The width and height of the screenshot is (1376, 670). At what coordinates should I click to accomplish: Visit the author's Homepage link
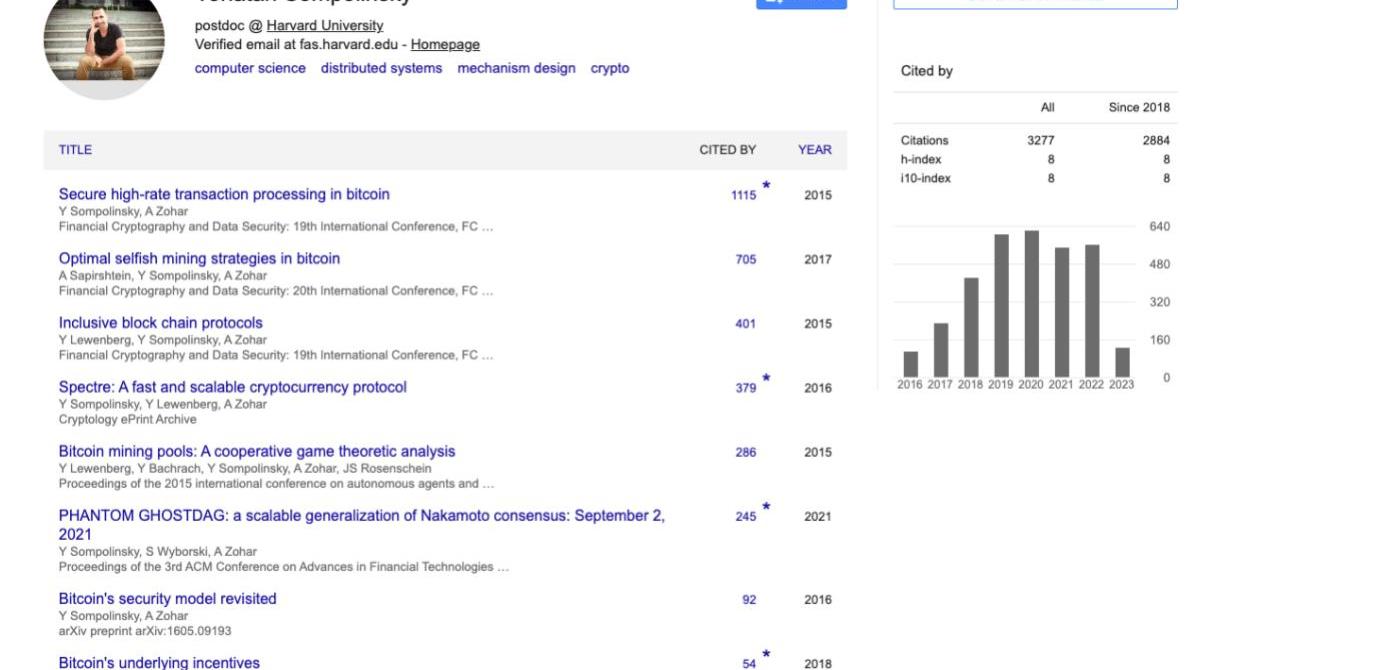(445, 45)
